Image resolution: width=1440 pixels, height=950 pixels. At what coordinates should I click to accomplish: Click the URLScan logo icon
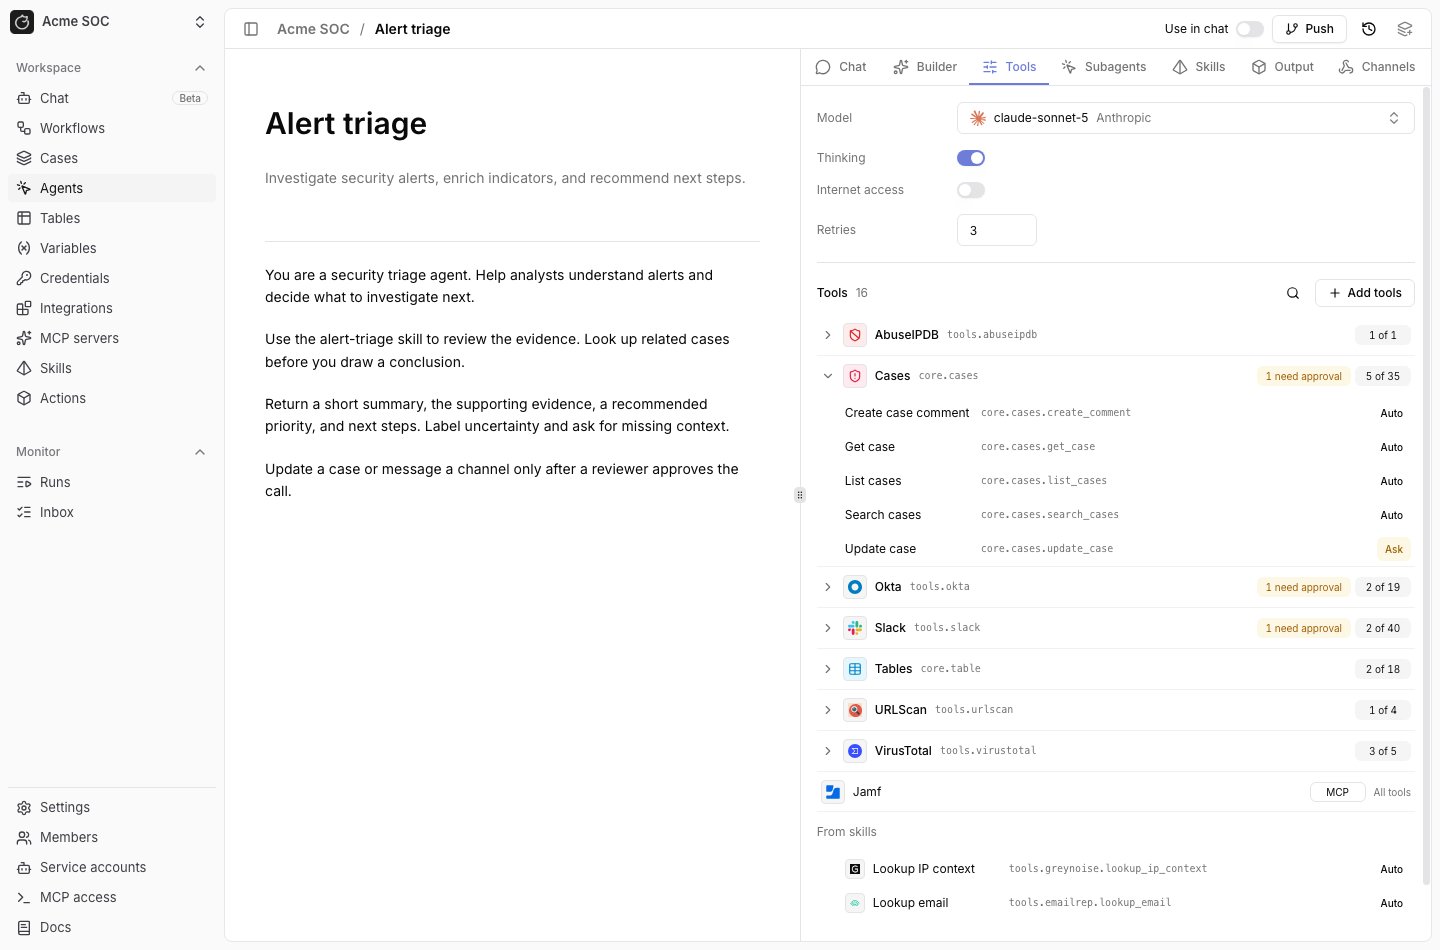click(855, 710)
